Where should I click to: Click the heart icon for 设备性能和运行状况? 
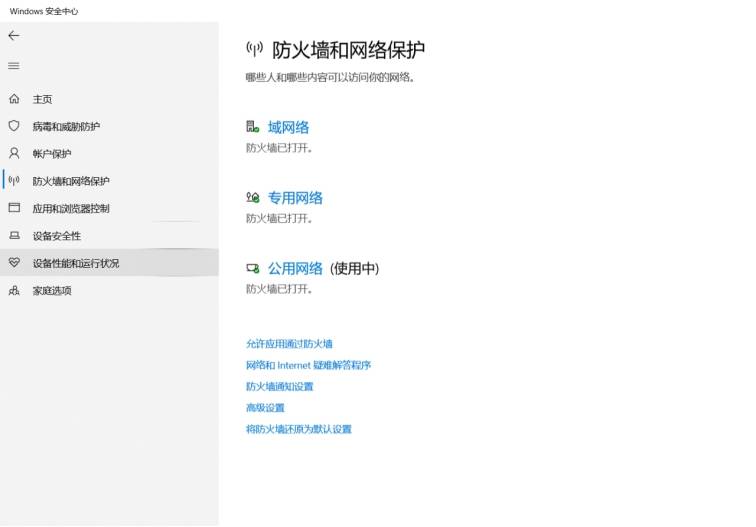[x=14, y=262]
